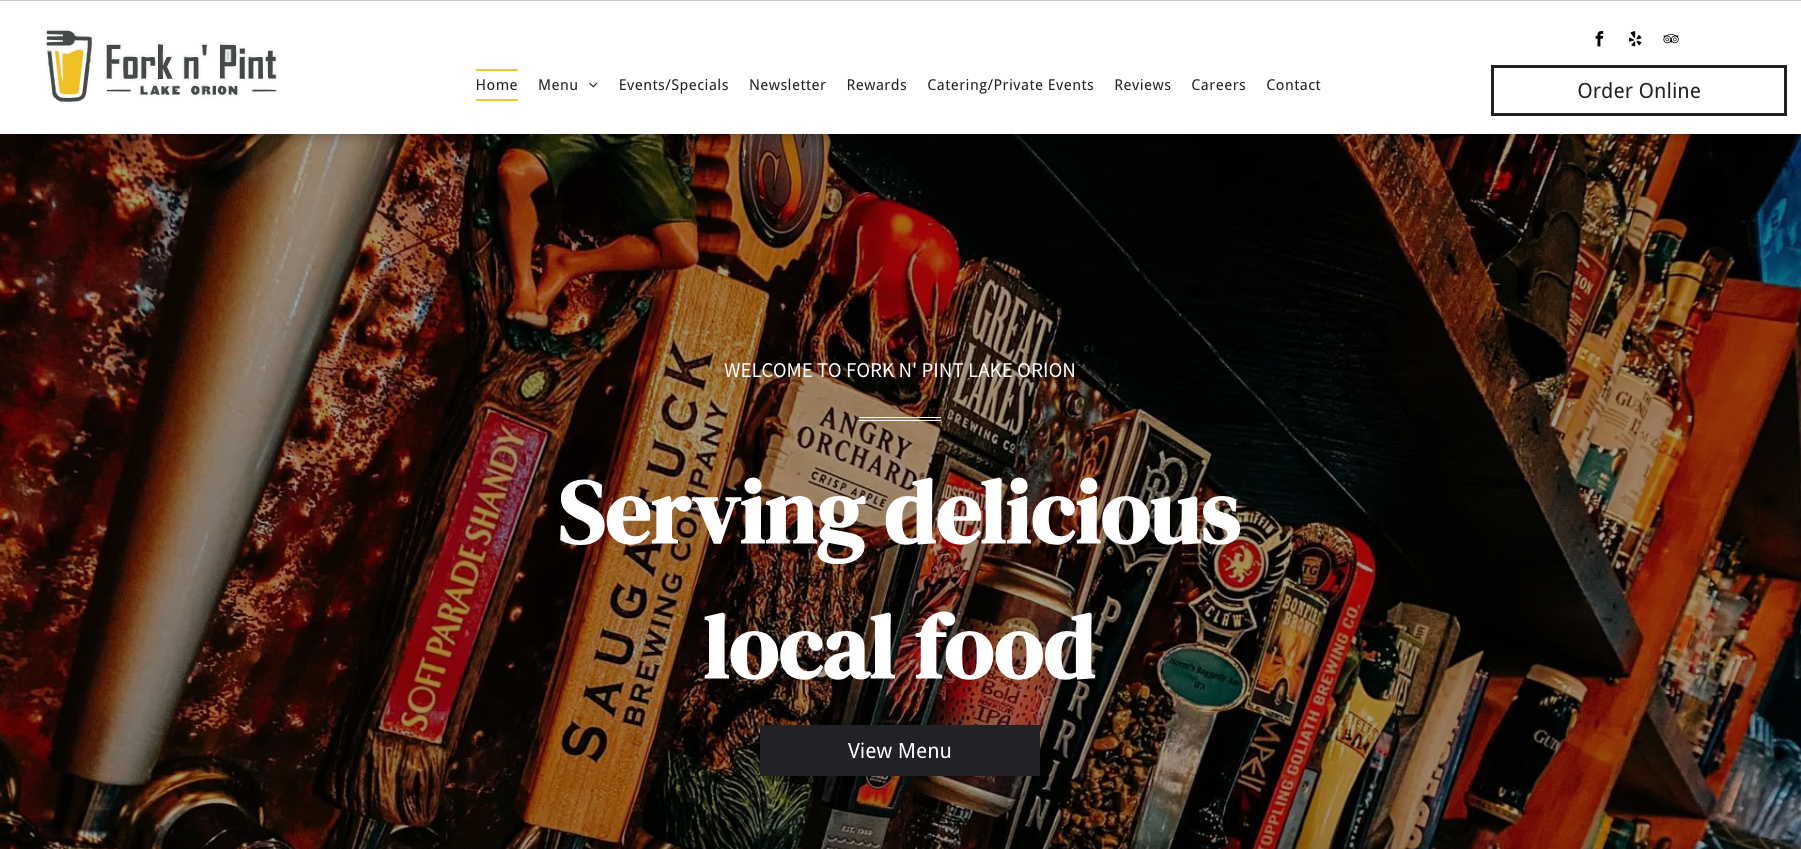Click the View Menu button

tap(900, 750)
